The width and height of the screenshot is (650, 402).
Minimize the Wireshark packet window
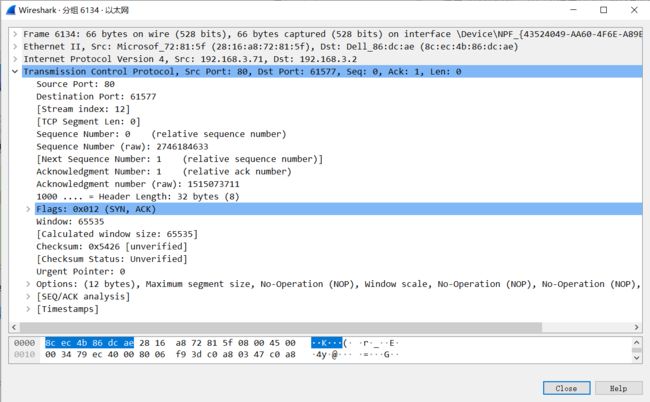pyautogui.click(x=573, y=10)
